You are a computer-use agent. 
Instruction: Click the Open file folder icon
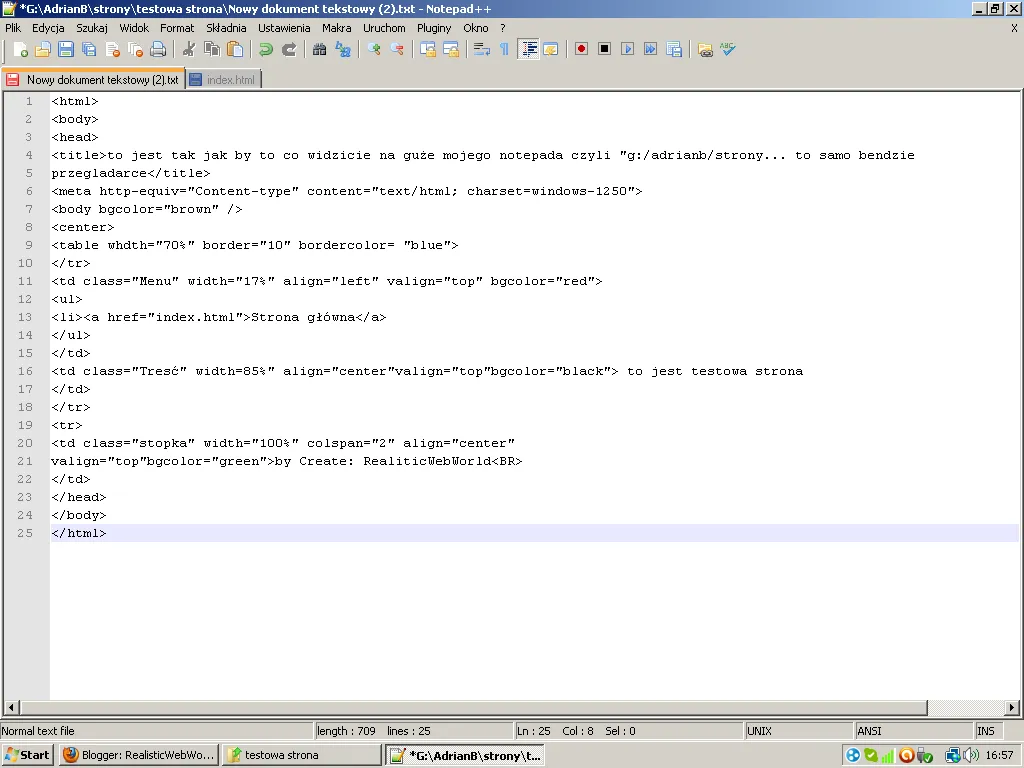click(x=43, y=50)
